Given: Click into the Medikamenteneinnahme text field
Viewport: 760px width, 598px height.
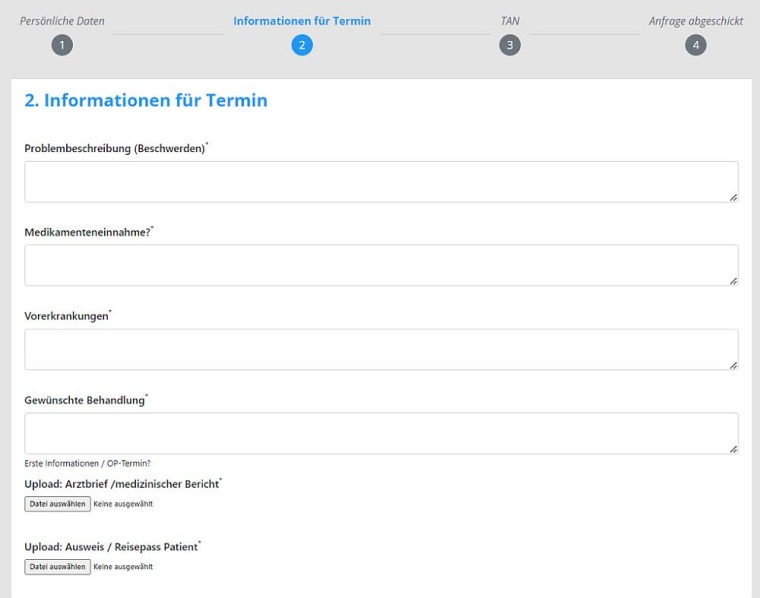Looking at the screenshot, I should 380,265.
